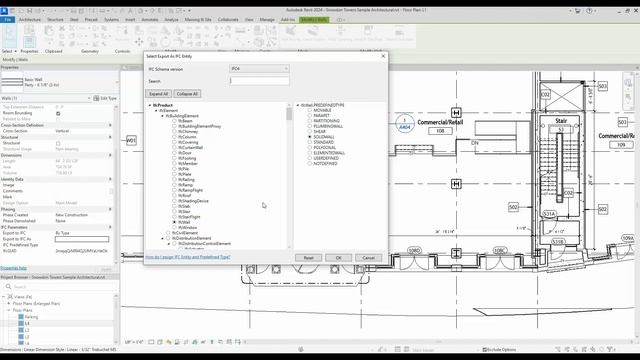
Task: Click the Cancel button in dialog
Action: [369, 258]
